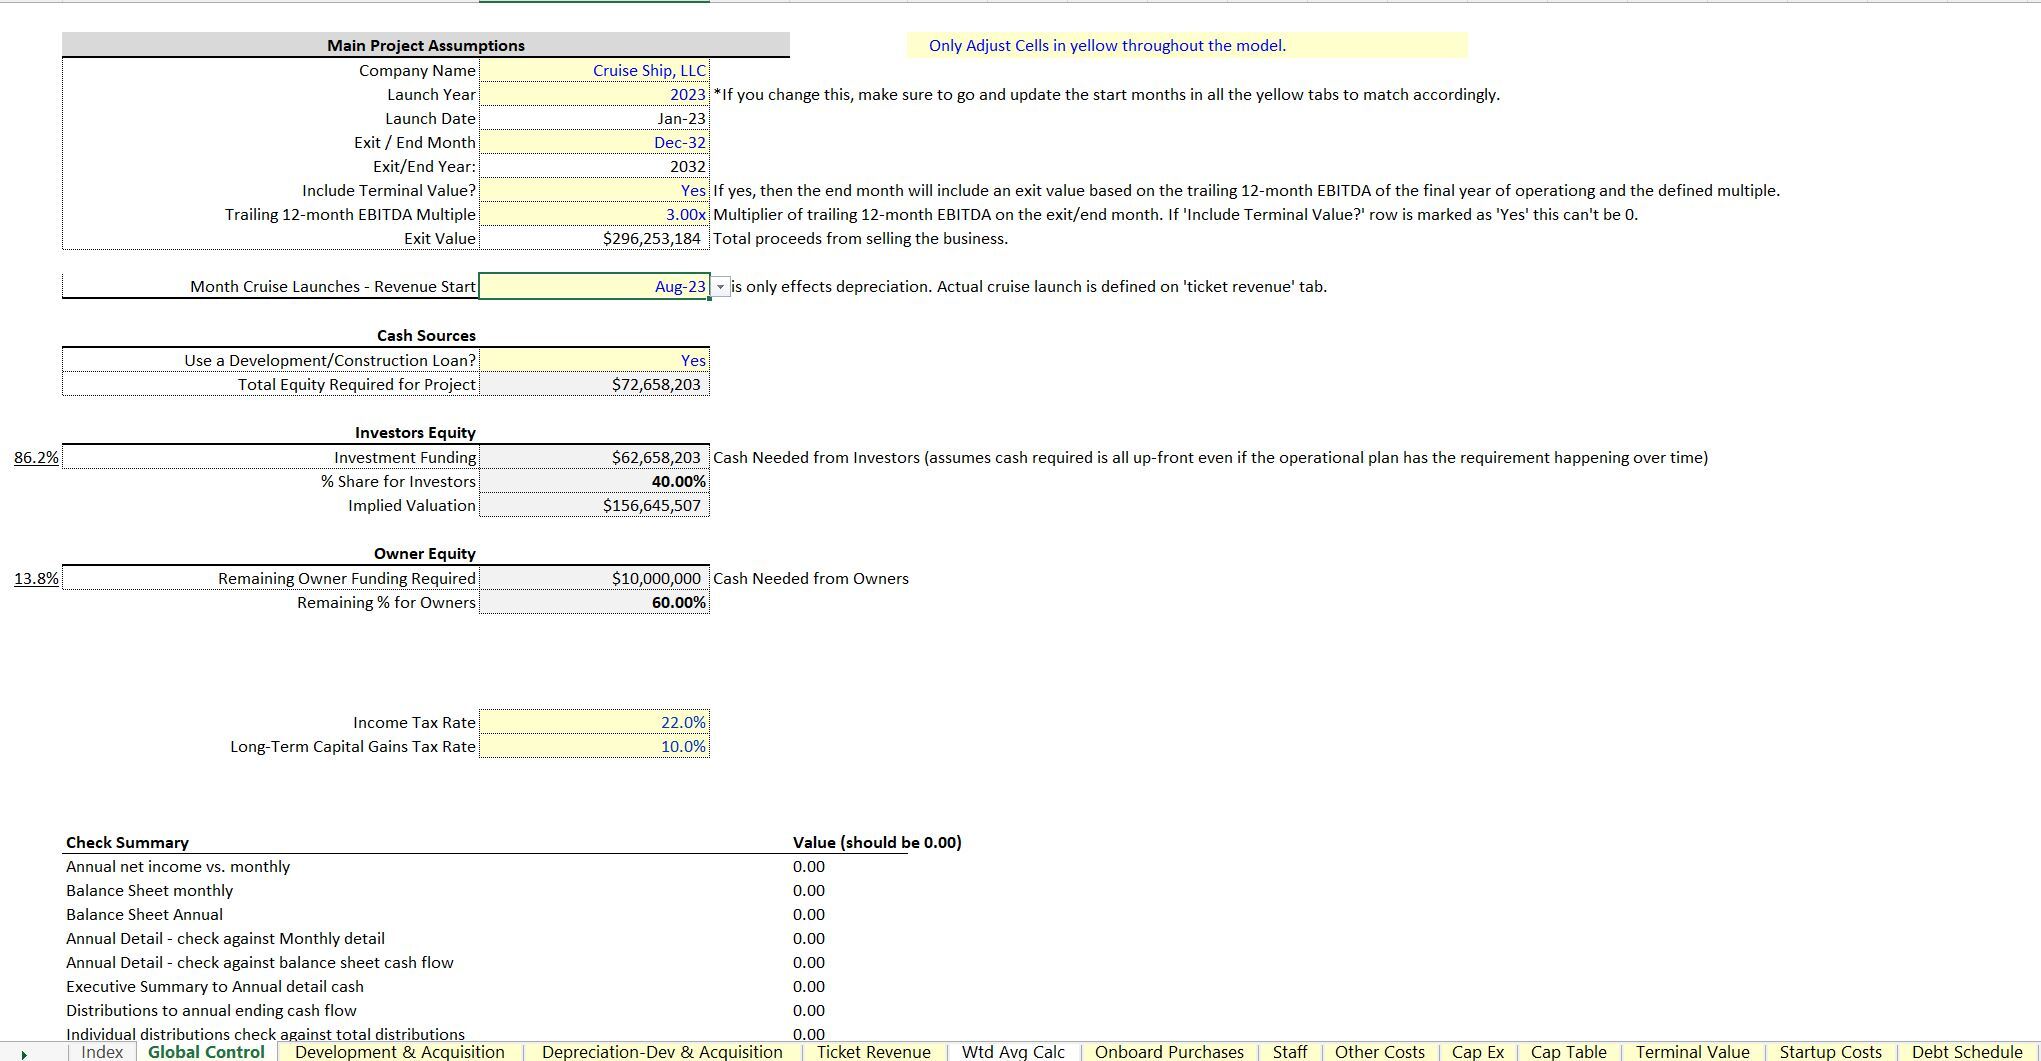Click the 13.8% percentage cell
The width and height of the screenshot is (2041, 1061).
(x=36, y=578)
